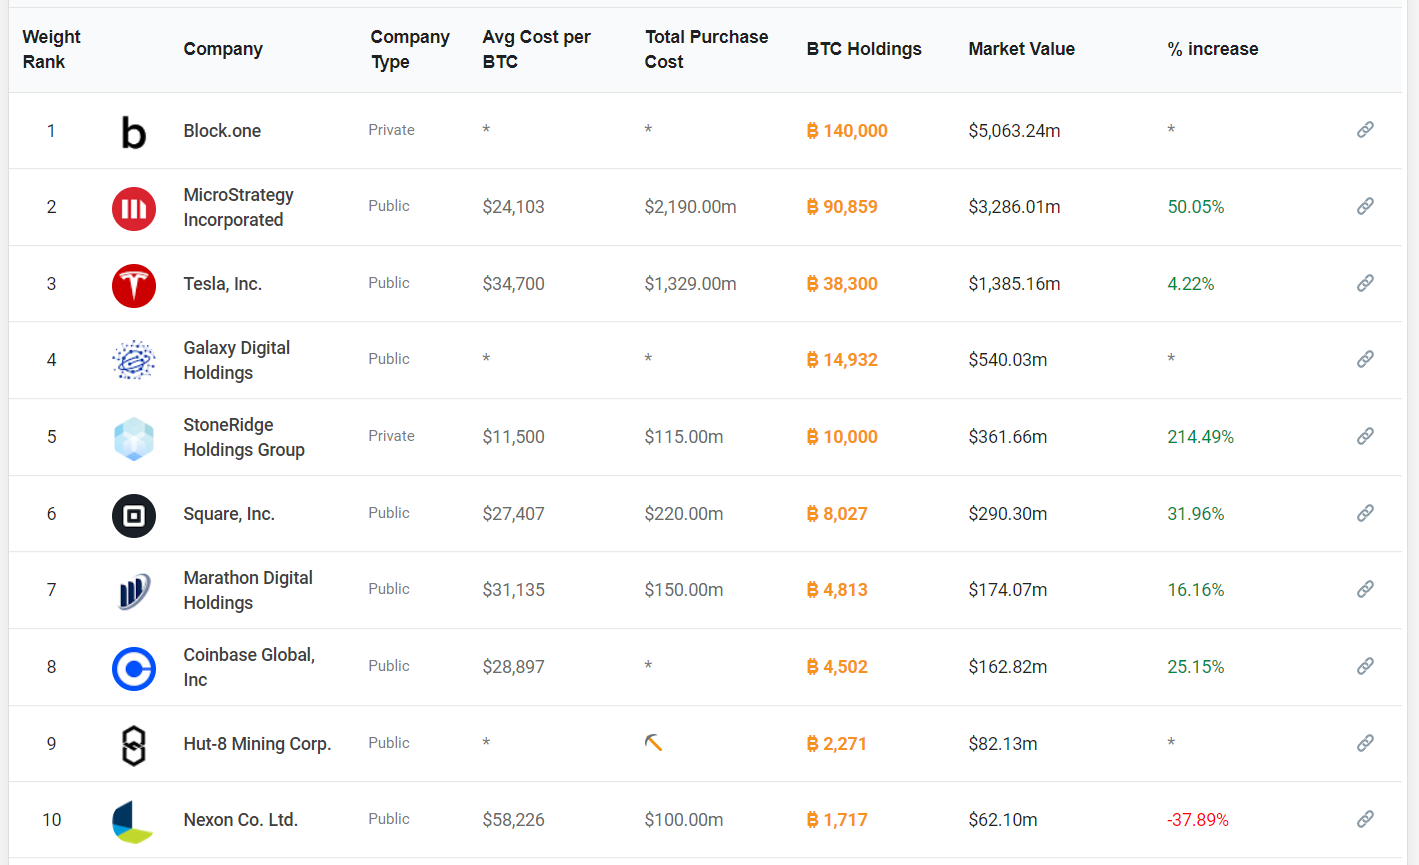Click the Block.one company logo

[133, 132]
